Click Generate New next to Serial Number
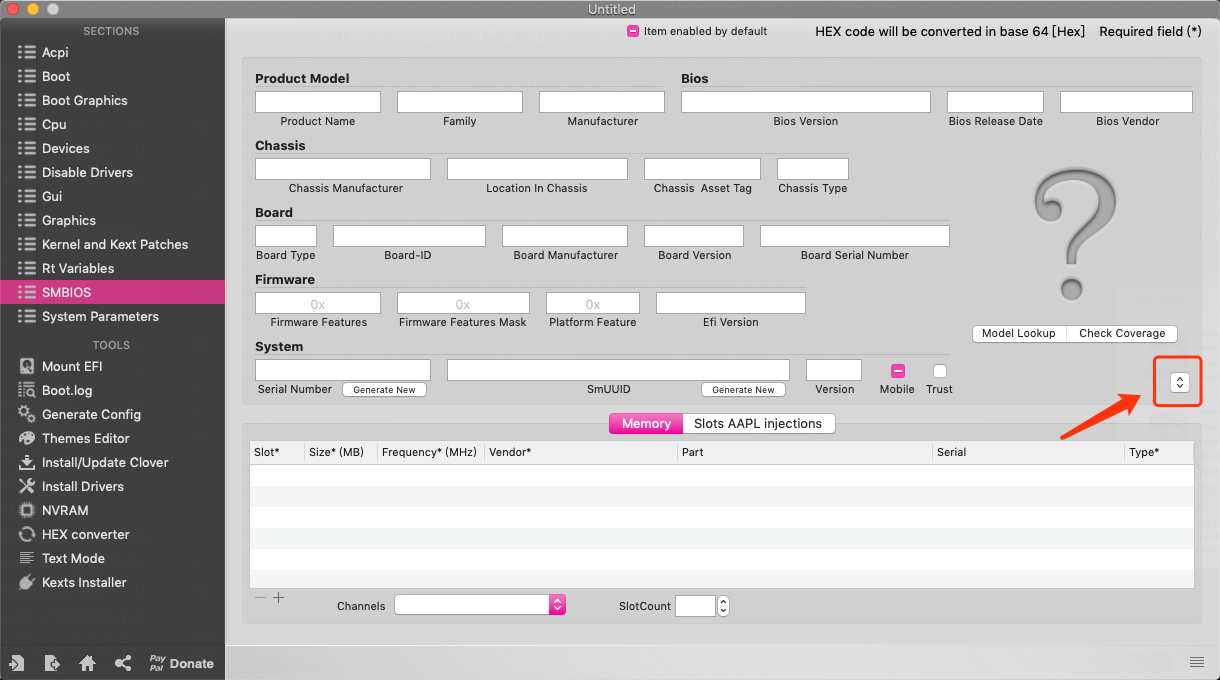The width and height of the screenshot is (1220, 680). tap(384, 390)
